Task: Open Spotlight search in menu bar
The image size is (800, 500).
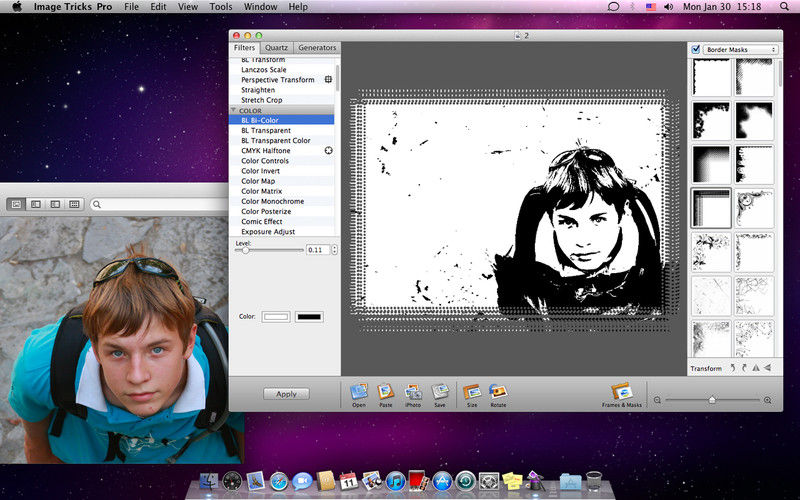Action: tap(786, 7)
